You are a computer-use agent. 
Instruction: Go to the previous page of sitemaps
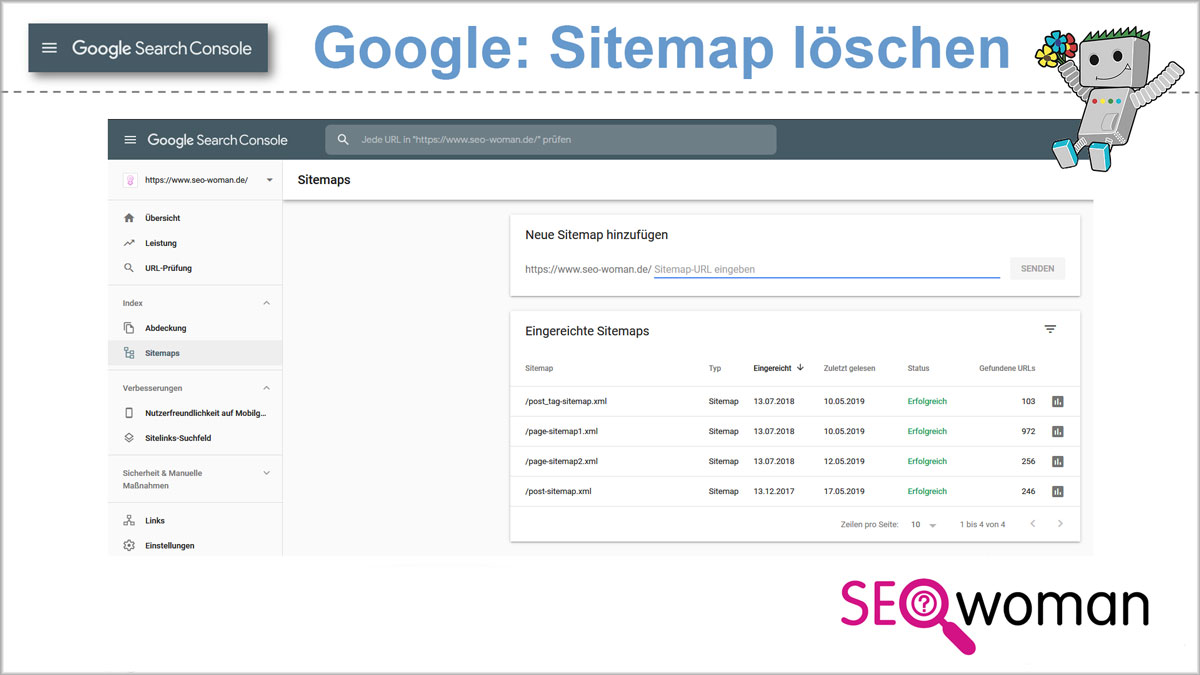click(1033, 524)
